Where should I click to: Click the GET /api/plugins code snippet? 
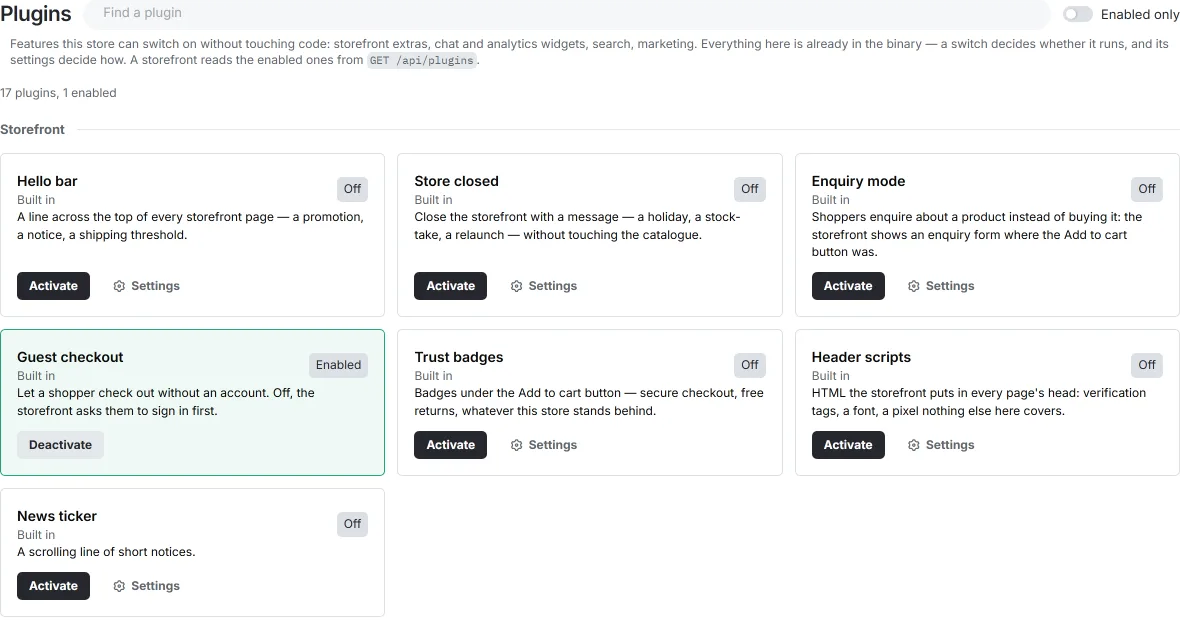[421, 60]
